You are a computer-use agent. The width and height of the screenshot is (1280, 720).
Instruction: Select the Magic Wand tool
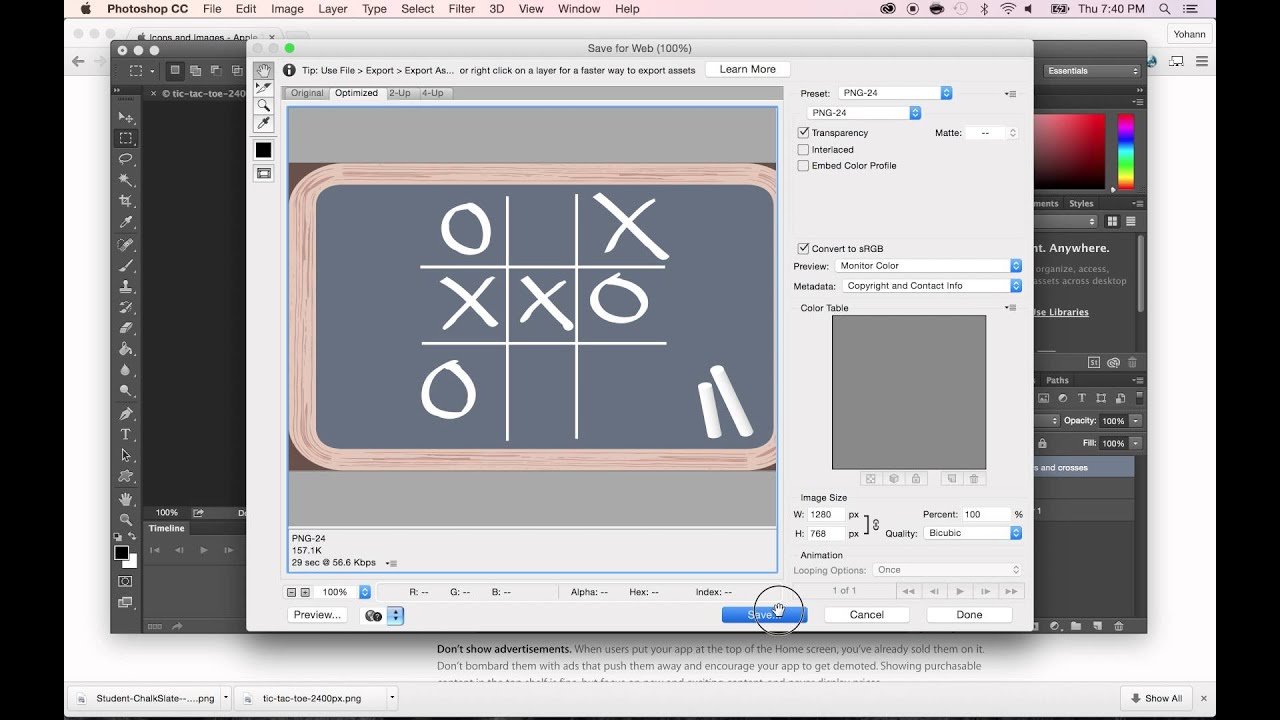[x=126, y=180]
